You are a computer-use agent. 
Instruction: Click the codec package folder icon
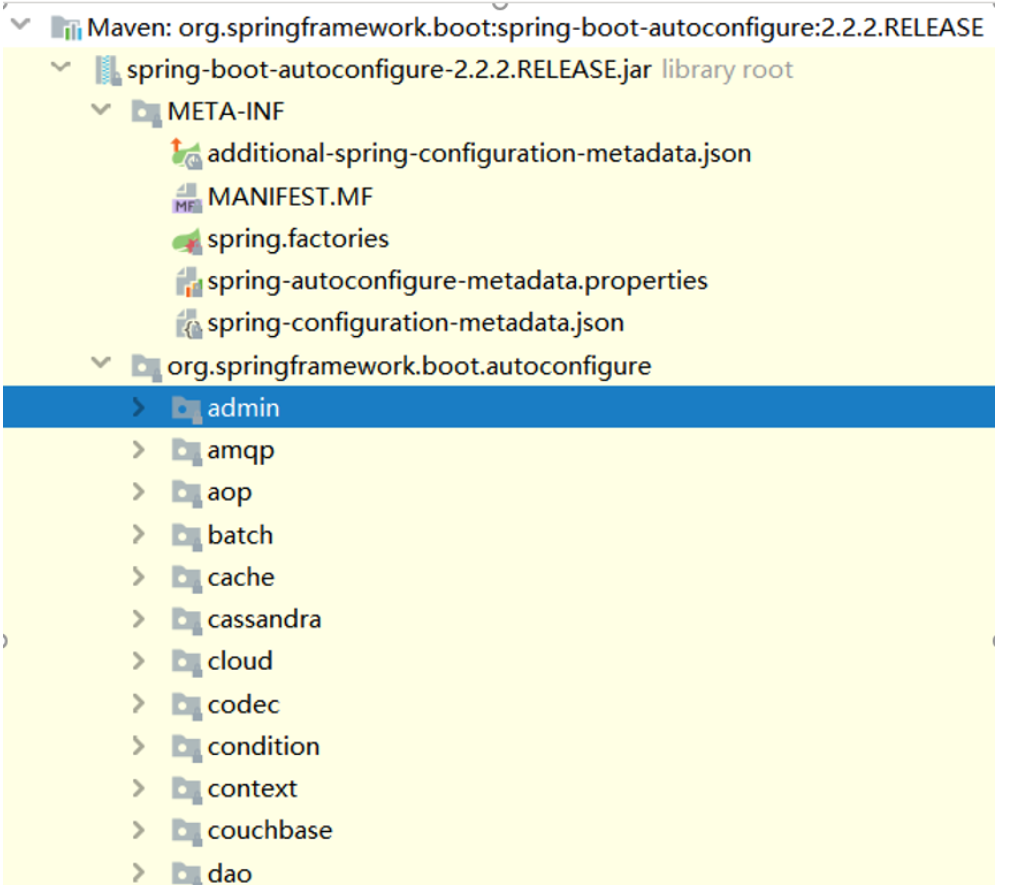pos(186,706)
